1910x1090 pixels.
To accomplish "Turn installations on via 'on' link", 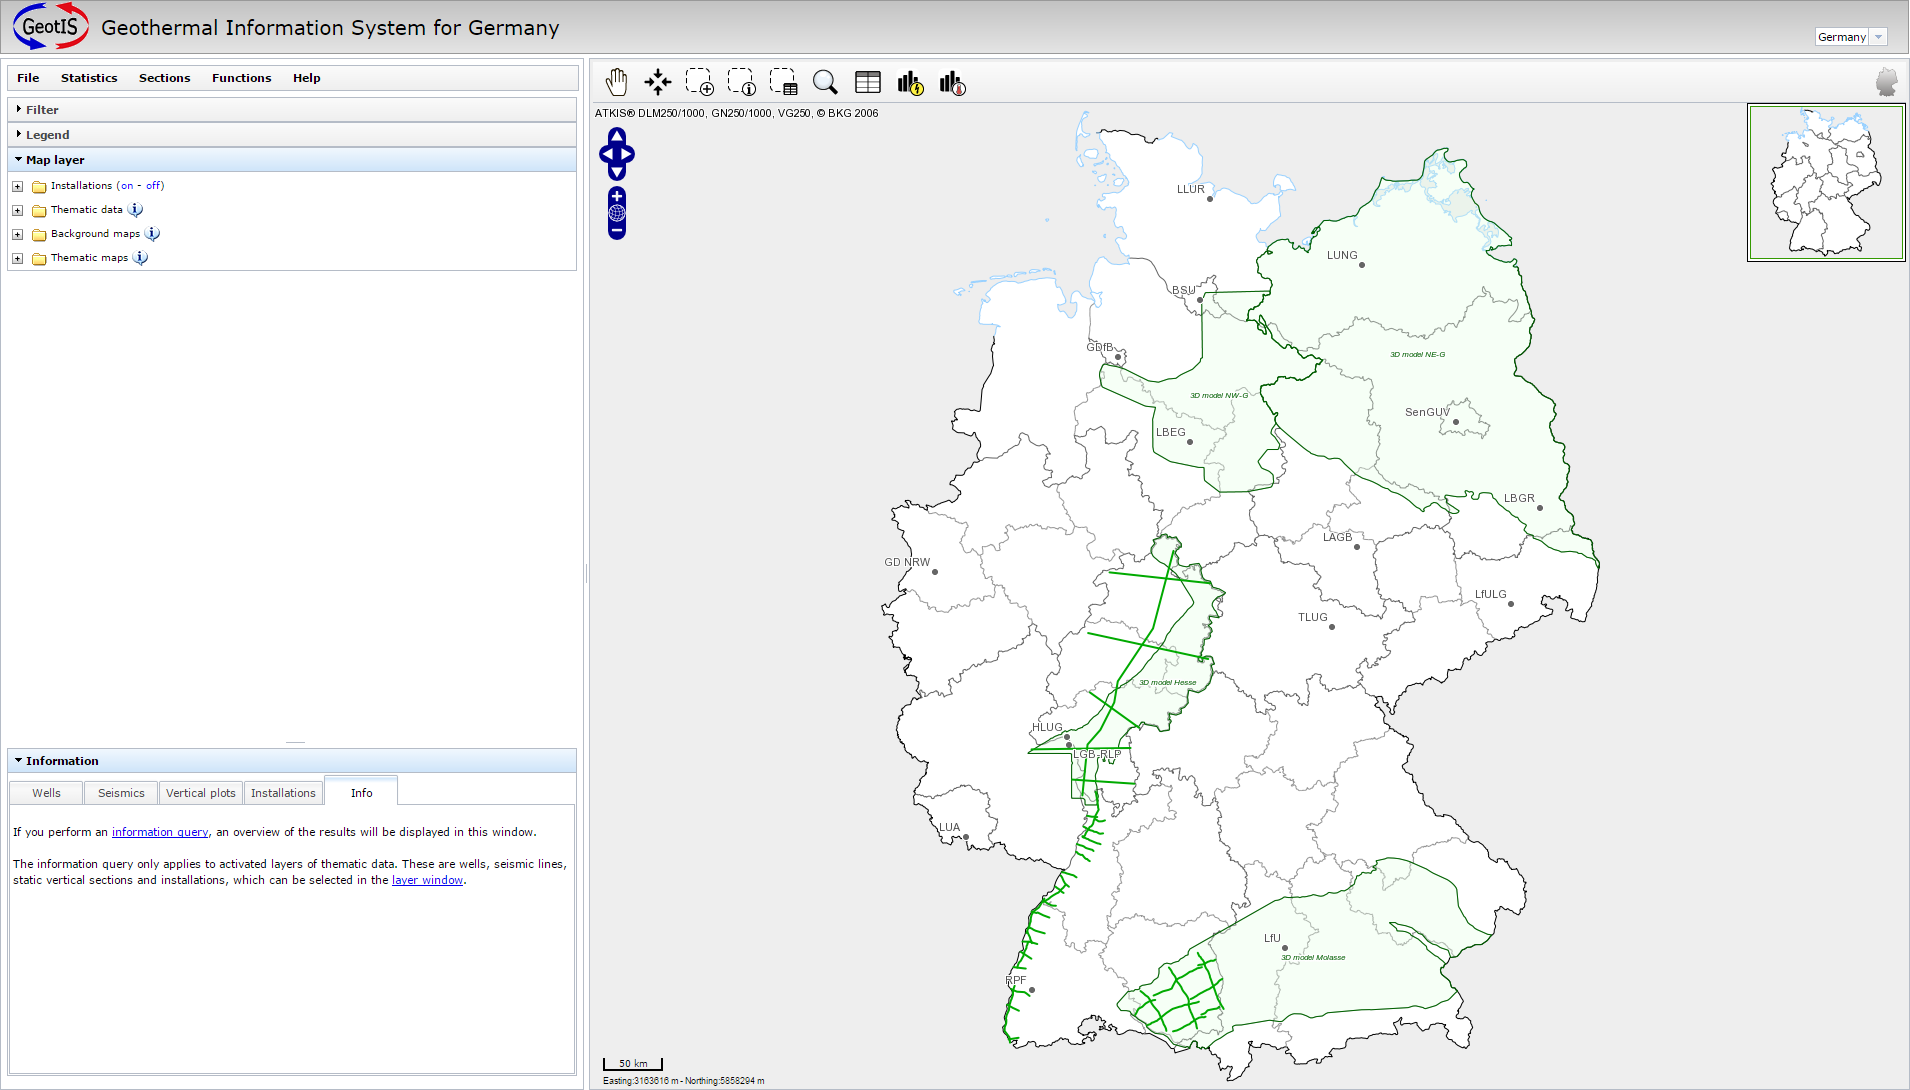I will point(127,186).
